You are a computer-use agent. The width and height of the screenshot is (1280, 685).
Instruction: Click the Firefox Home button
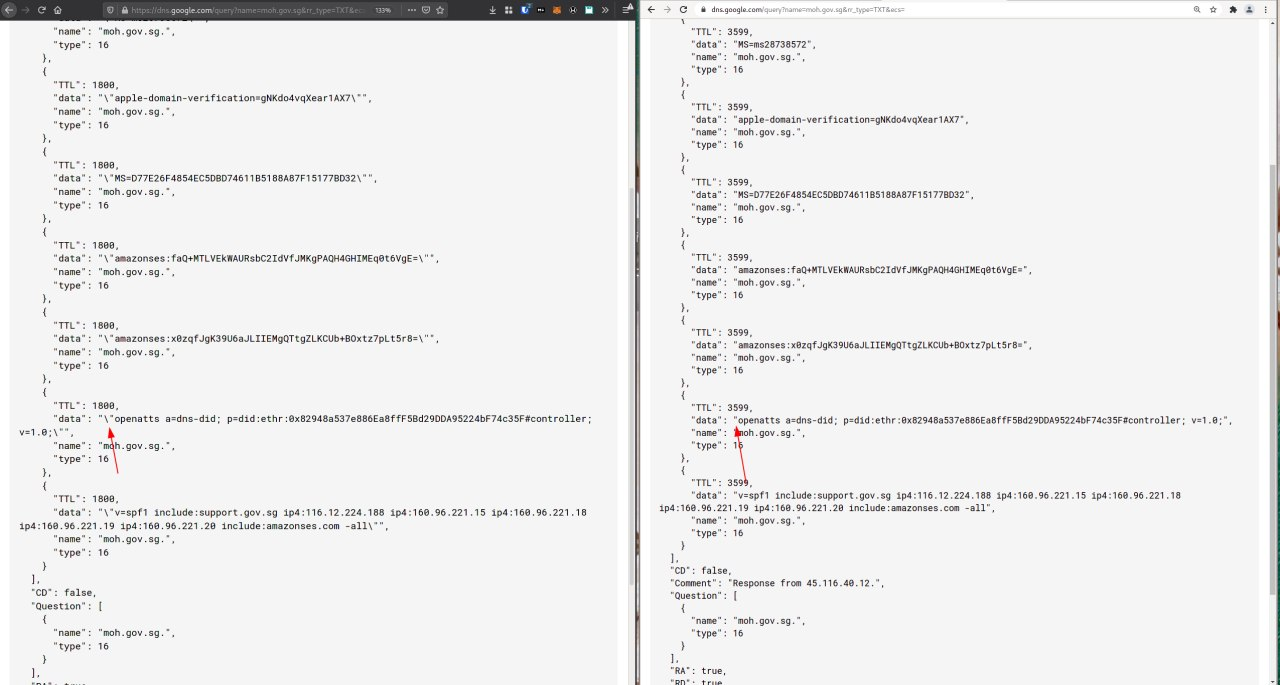pos(56,9)
